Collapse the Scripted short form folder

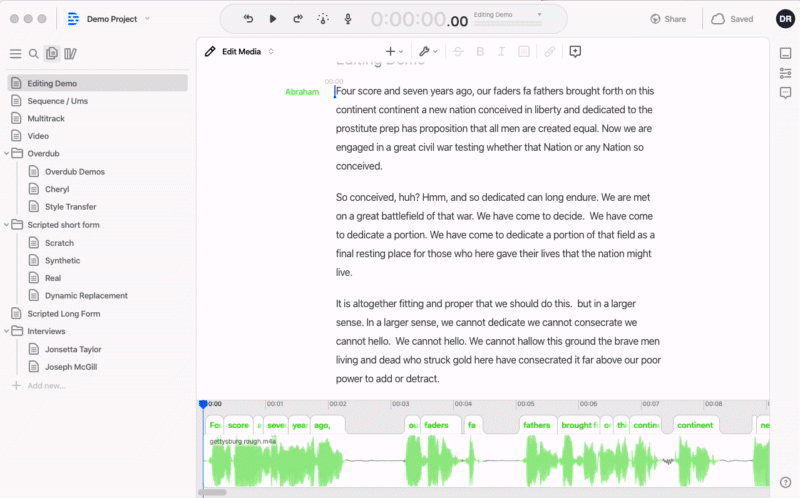(6, 225)
